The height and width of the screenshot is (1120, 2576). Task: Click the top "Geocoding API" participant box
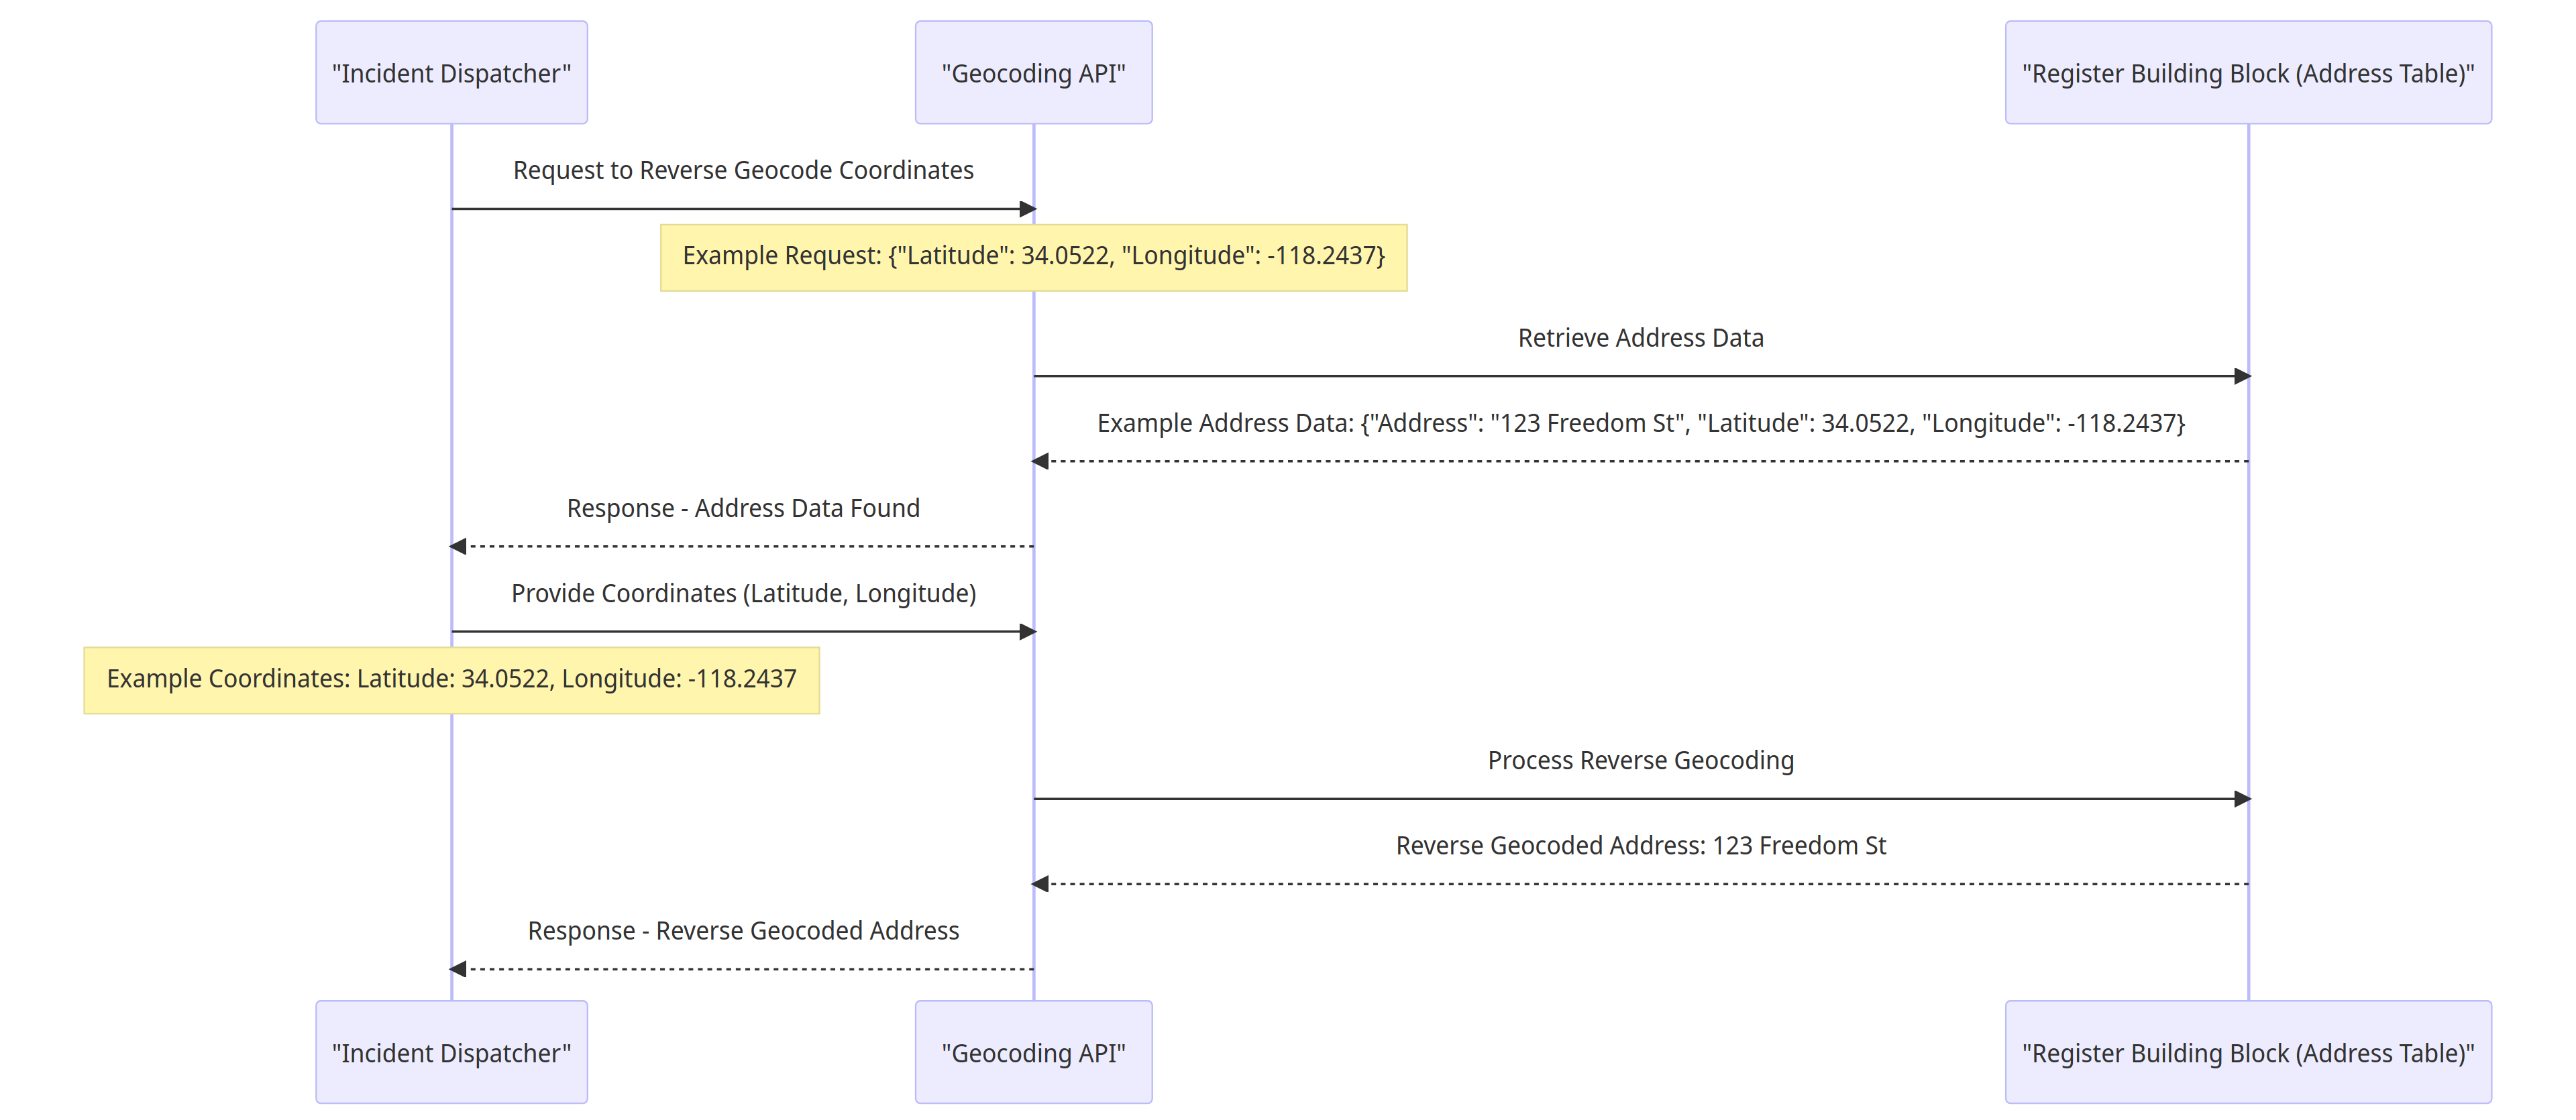pyautogui.click(x=1033, y=73)
